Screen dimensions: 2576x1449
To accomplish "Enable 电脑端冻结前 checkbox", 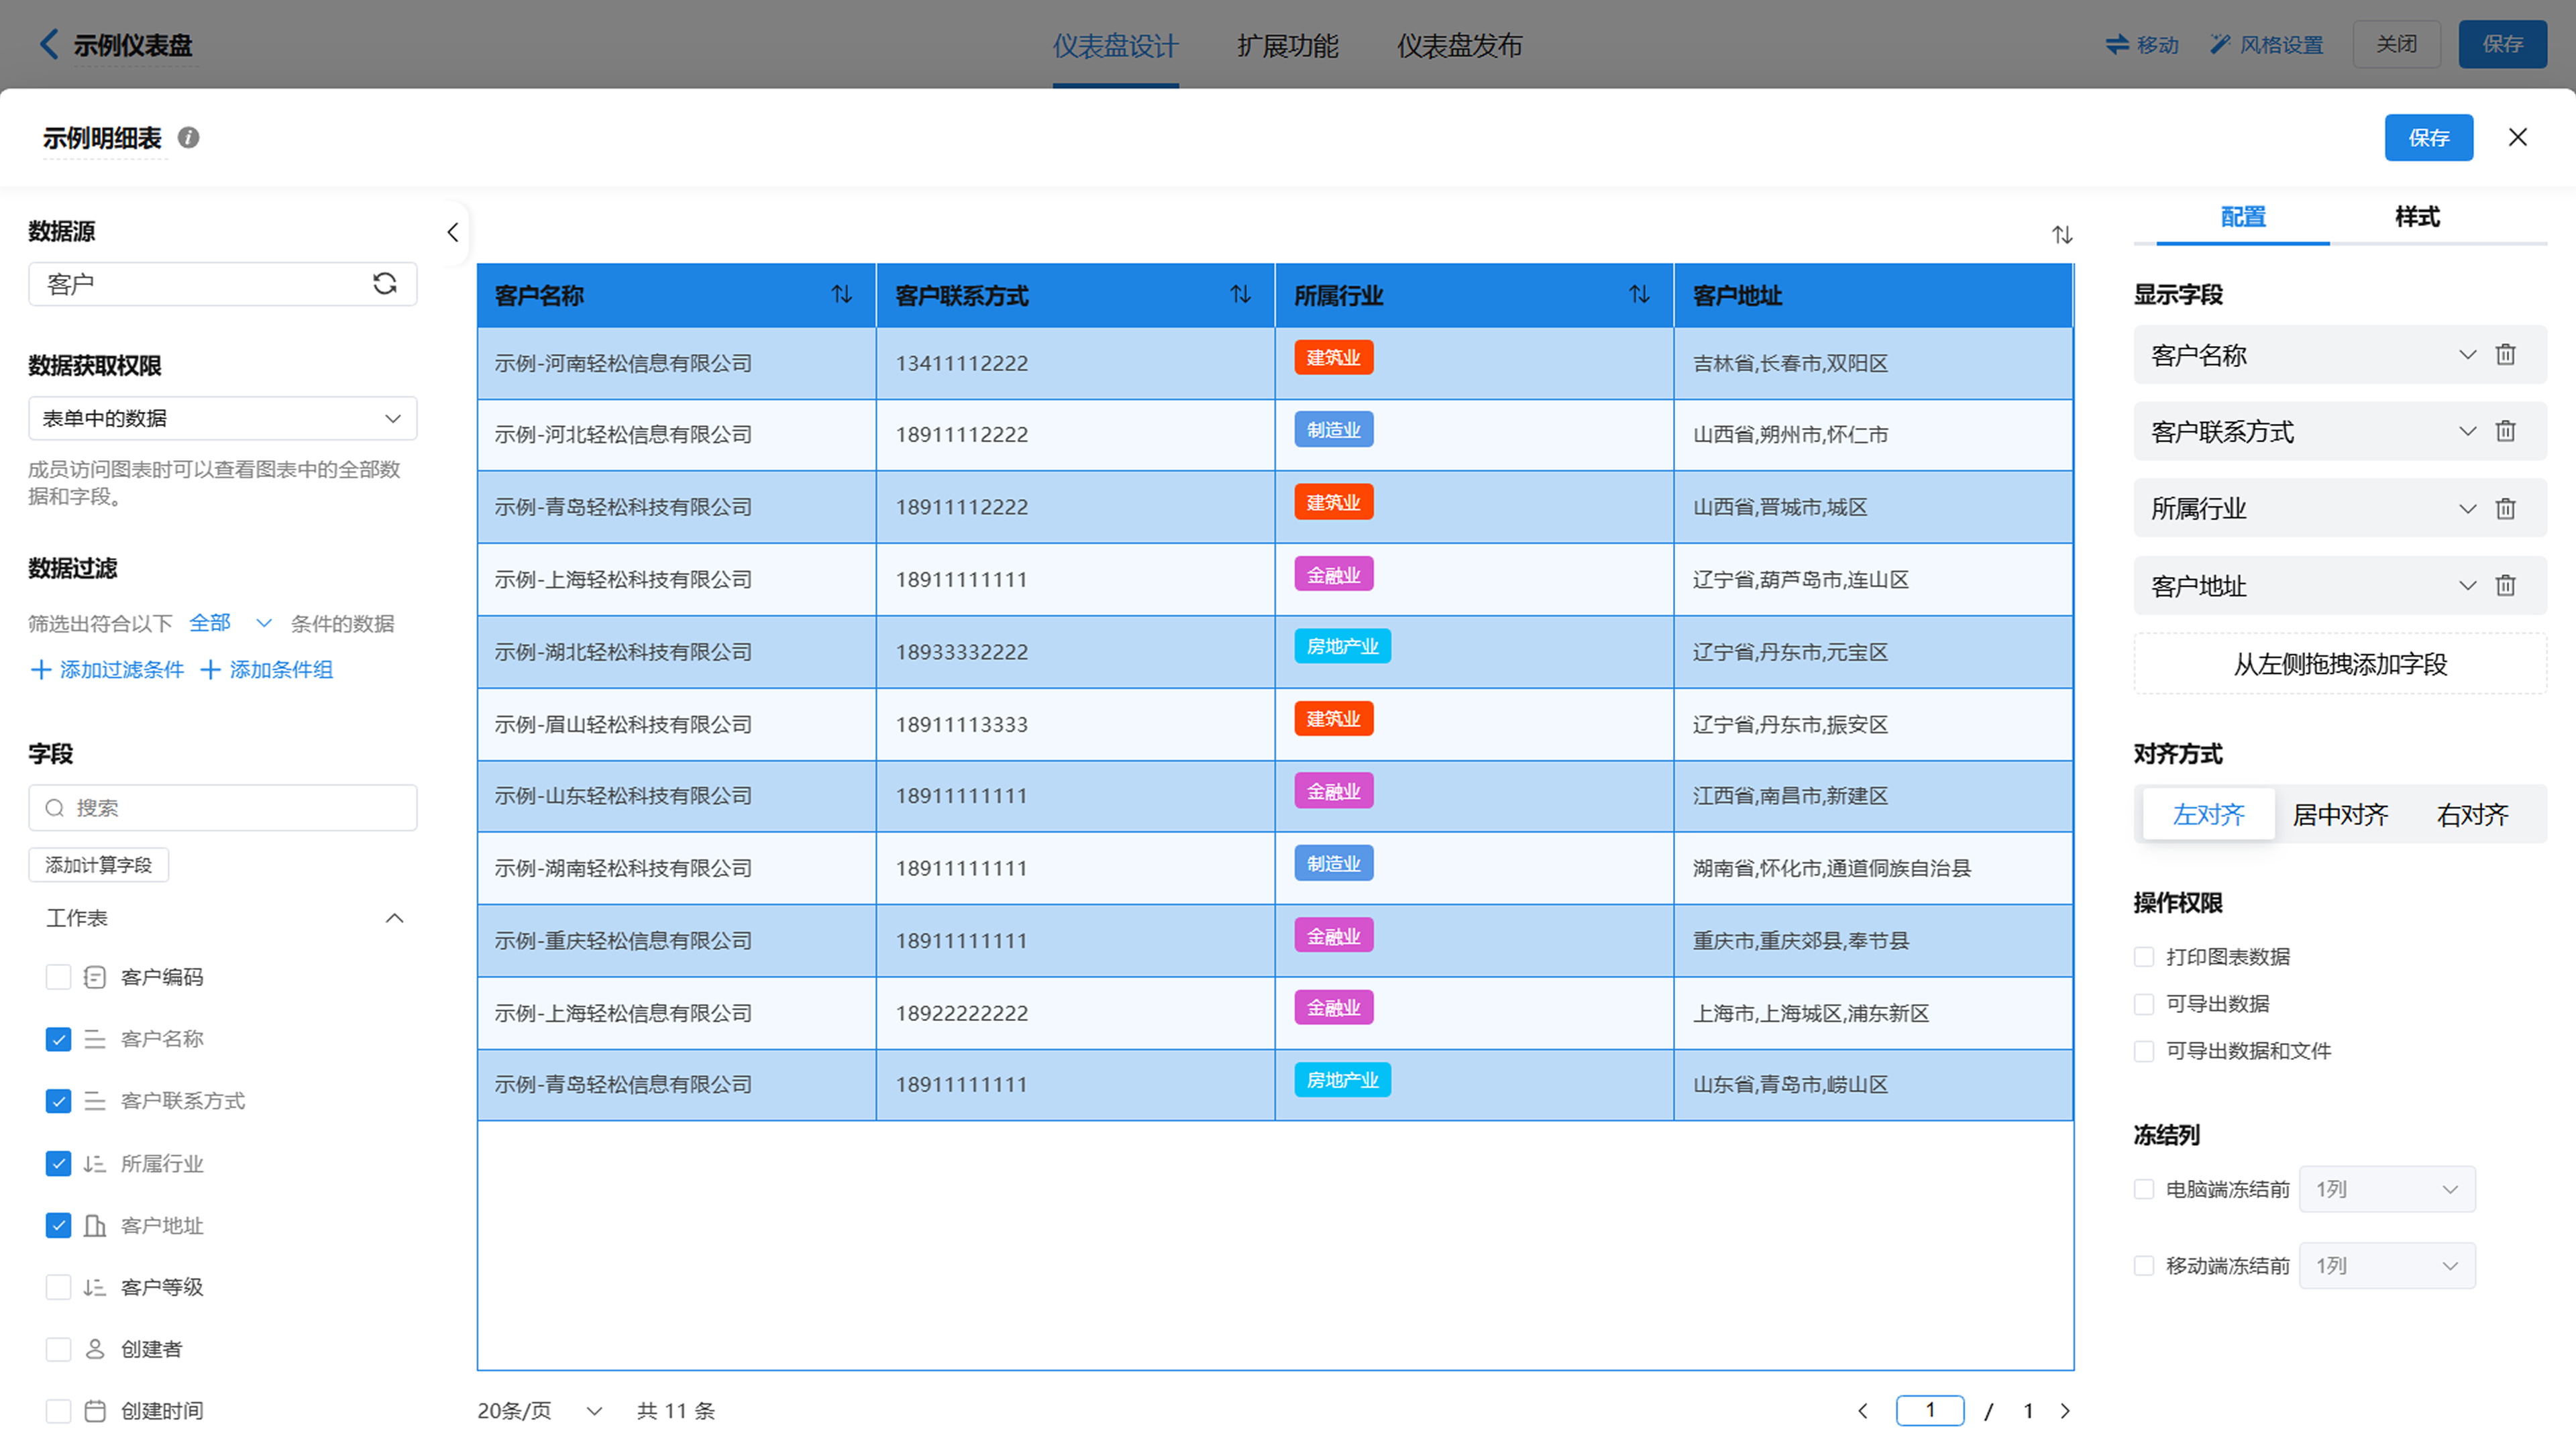I will coord(2144,1189).
